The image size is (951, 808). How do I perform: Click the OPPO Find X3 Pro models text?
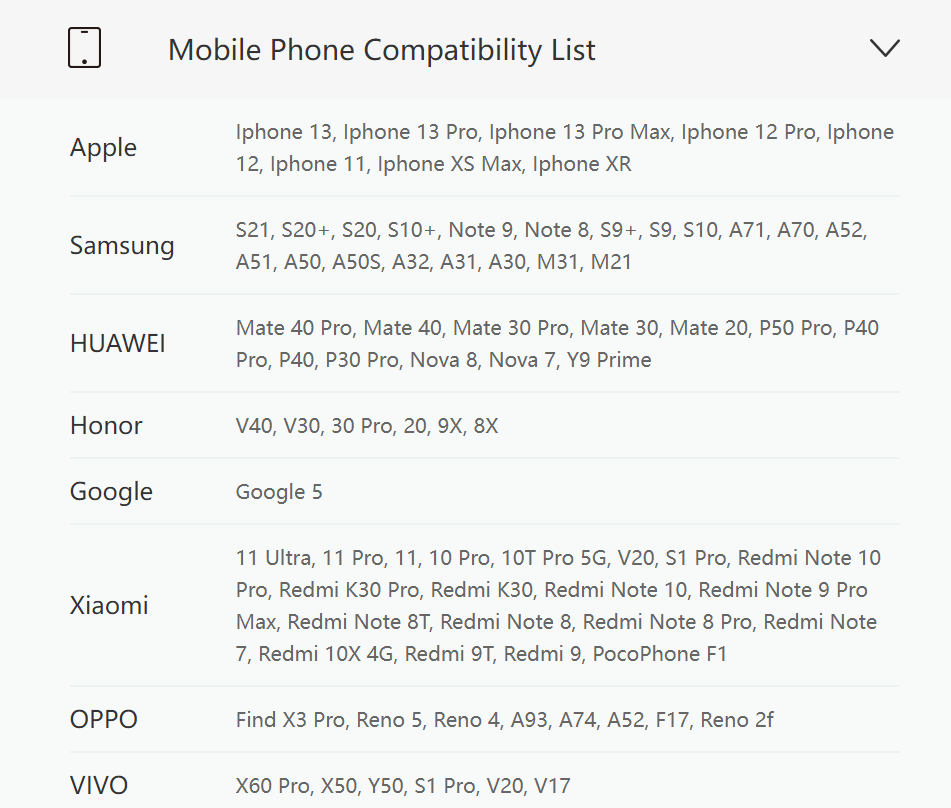505,720
